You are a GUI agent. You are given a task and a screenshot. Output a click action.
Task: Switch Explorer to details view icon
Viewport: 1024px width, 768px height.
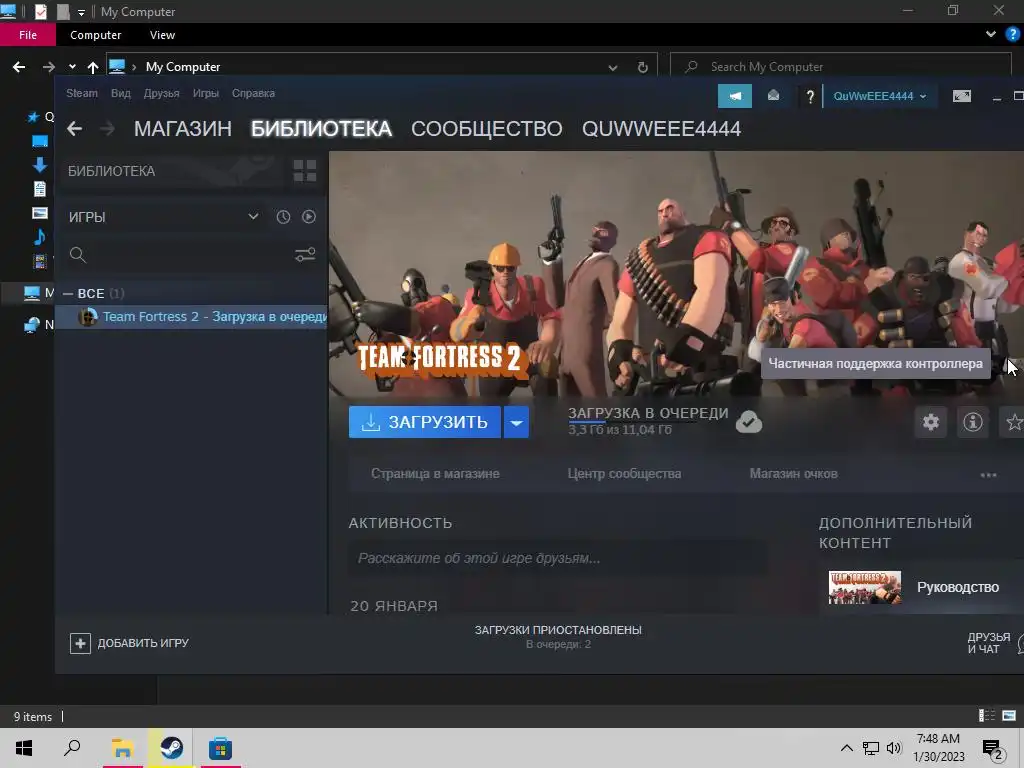(x=987, y=716)
